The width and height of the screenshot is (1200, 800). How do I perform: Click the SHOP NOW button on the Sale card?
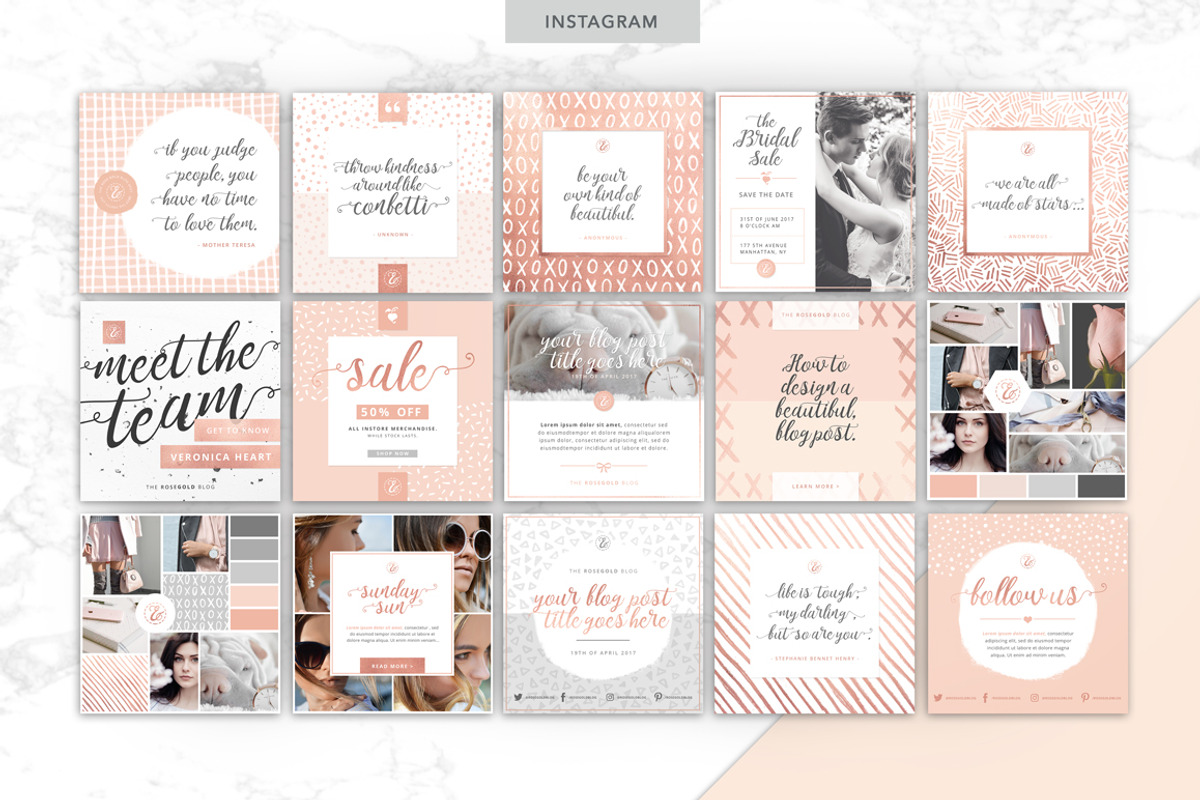pyautogui.click(x=392, y=453)
